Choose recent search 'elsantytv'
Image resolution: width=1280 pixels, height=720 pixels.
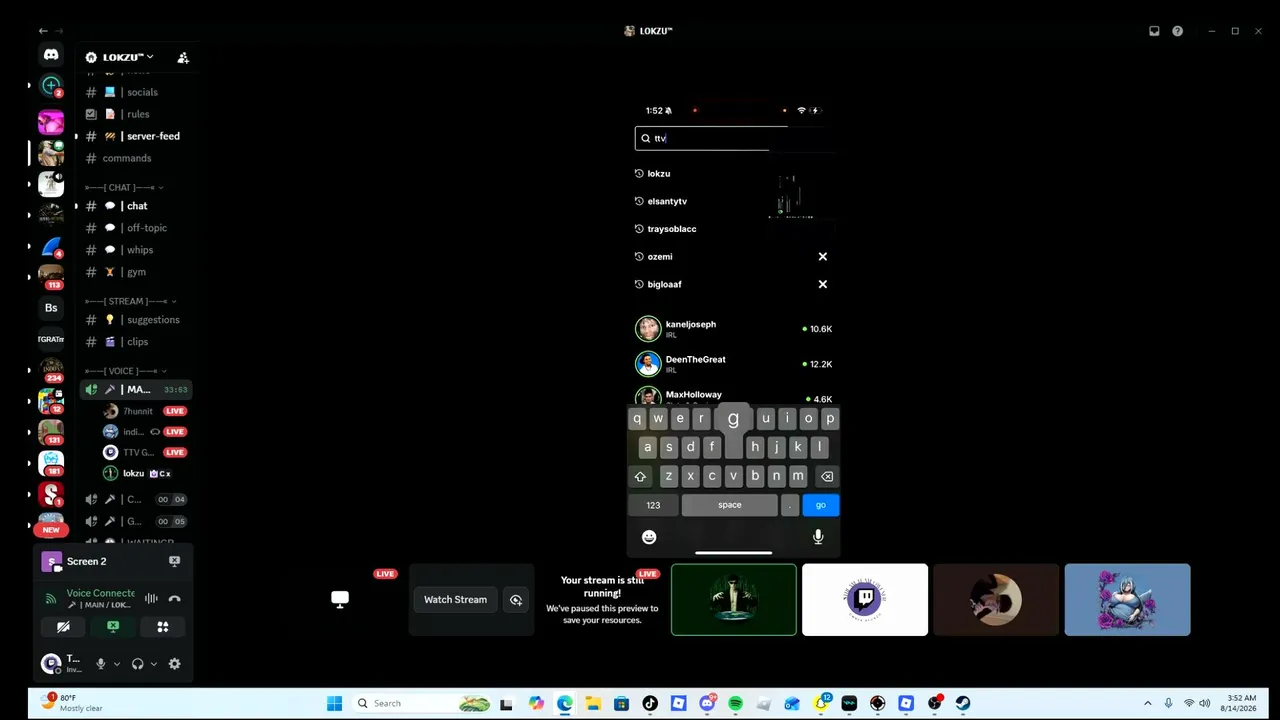667,201
